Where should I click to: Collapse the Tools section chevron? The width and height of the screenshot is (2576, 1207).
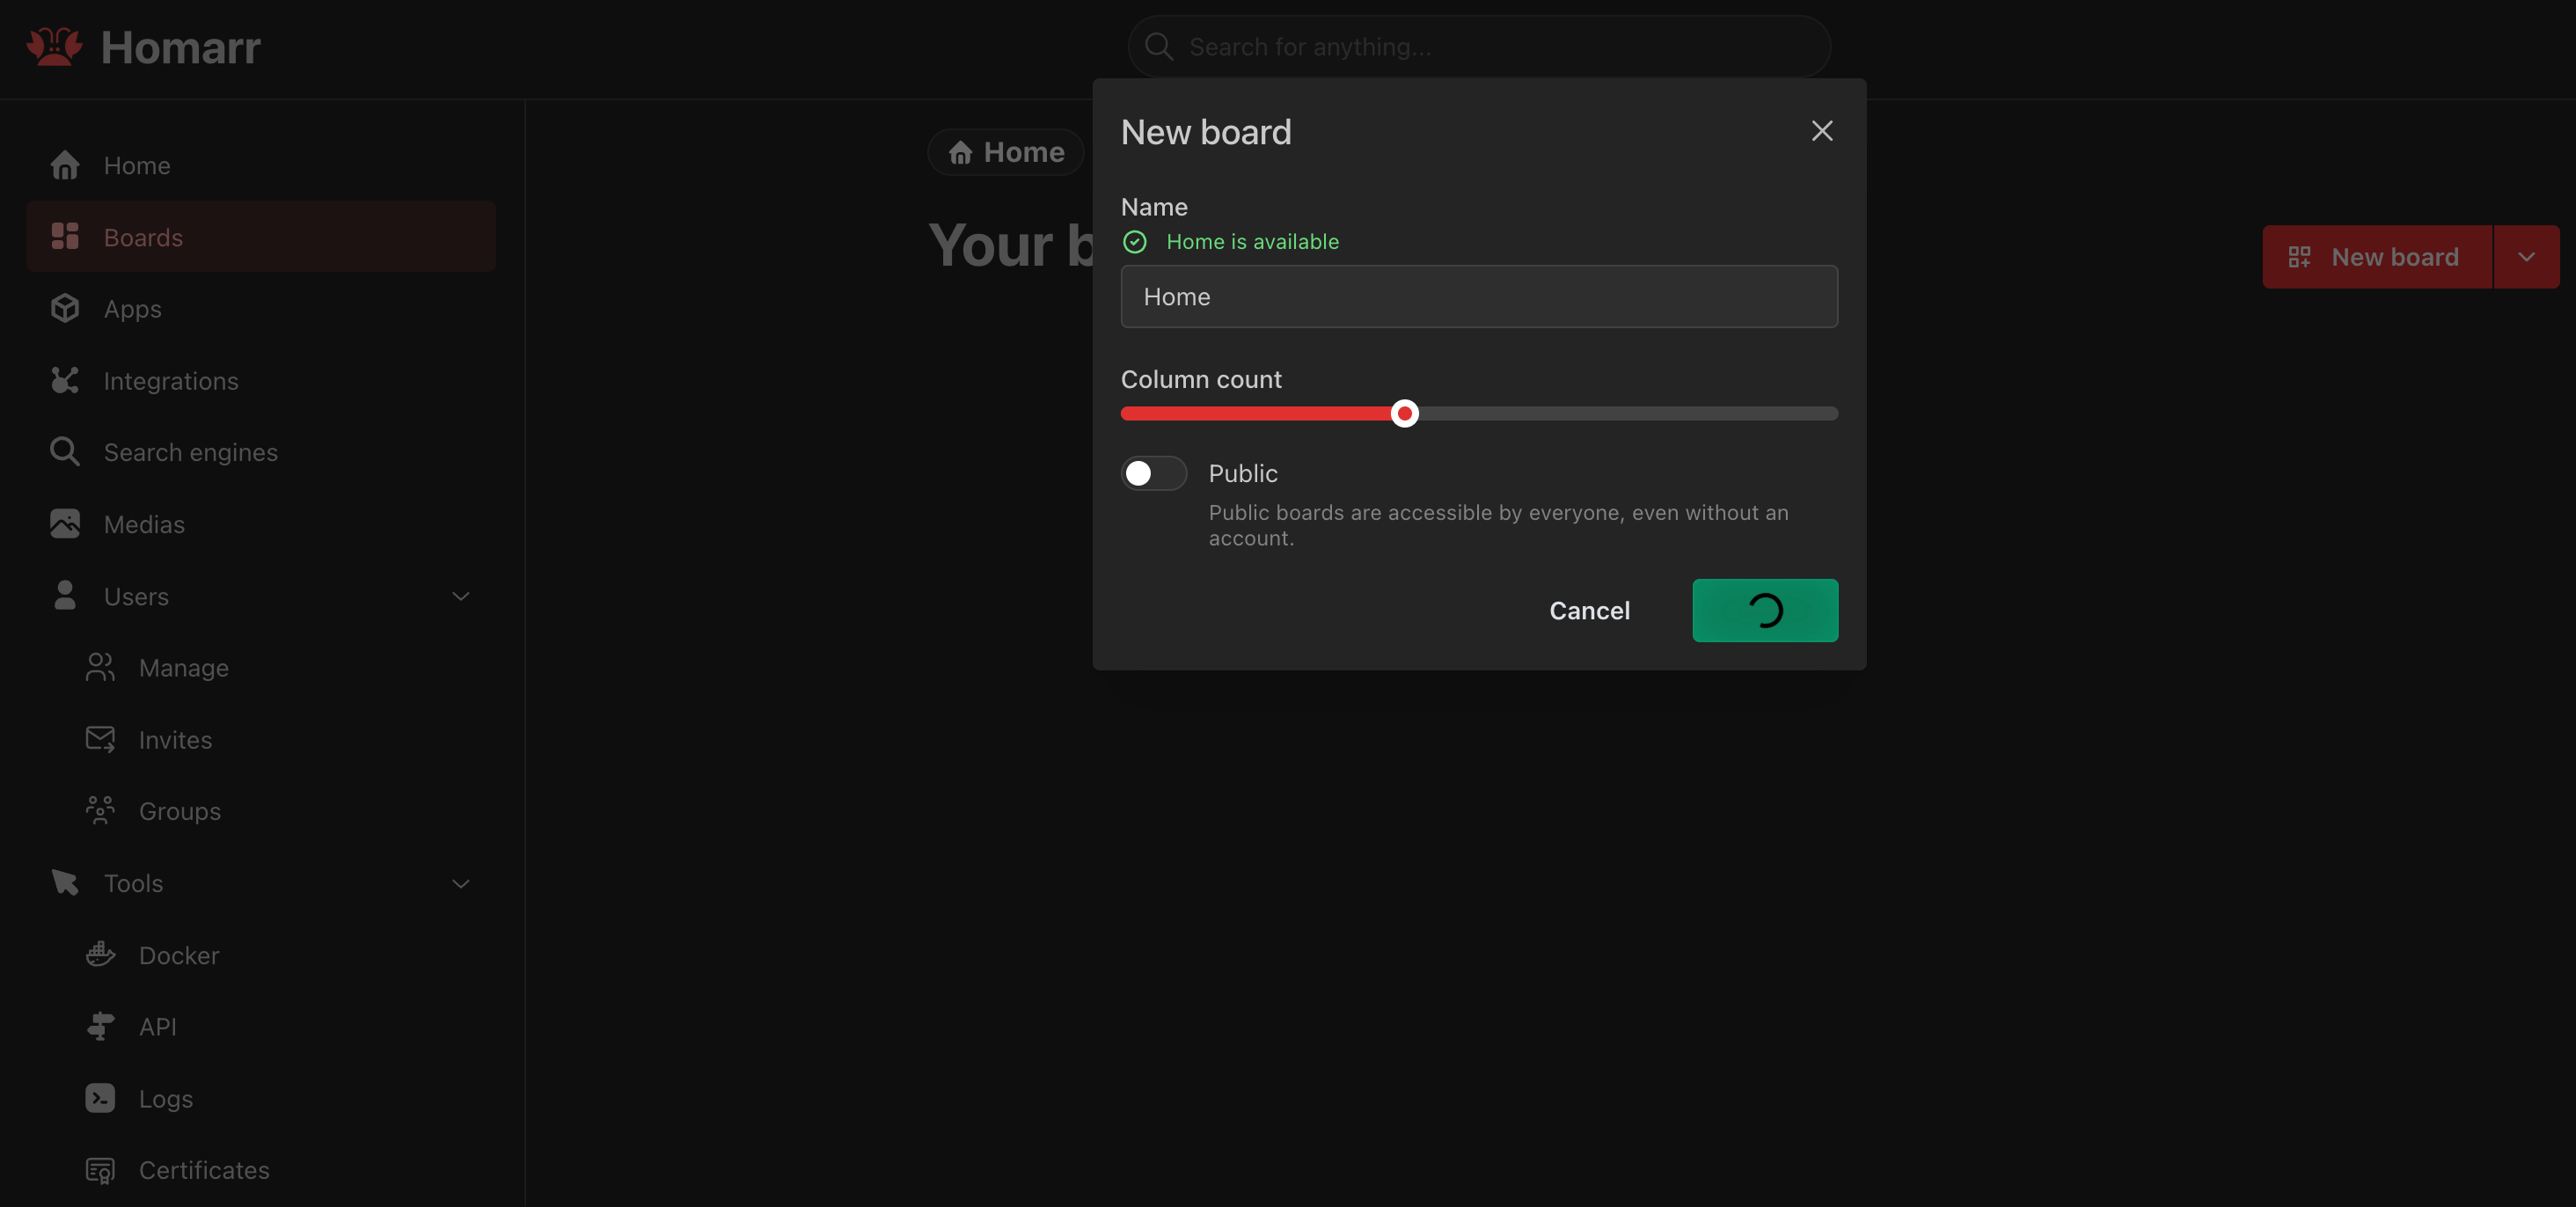pos(461,883)
